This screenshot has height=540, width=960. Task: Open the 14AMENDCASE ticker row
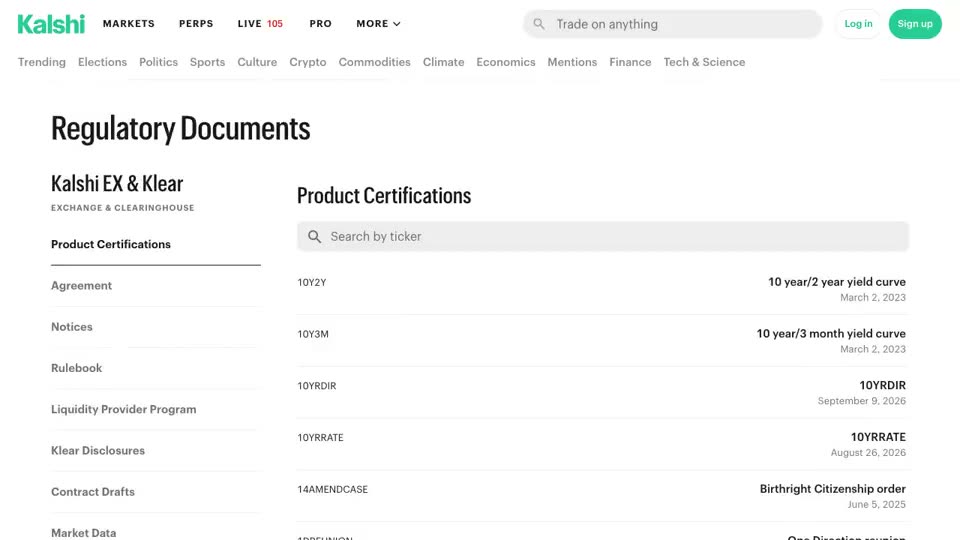pos(602,496)
